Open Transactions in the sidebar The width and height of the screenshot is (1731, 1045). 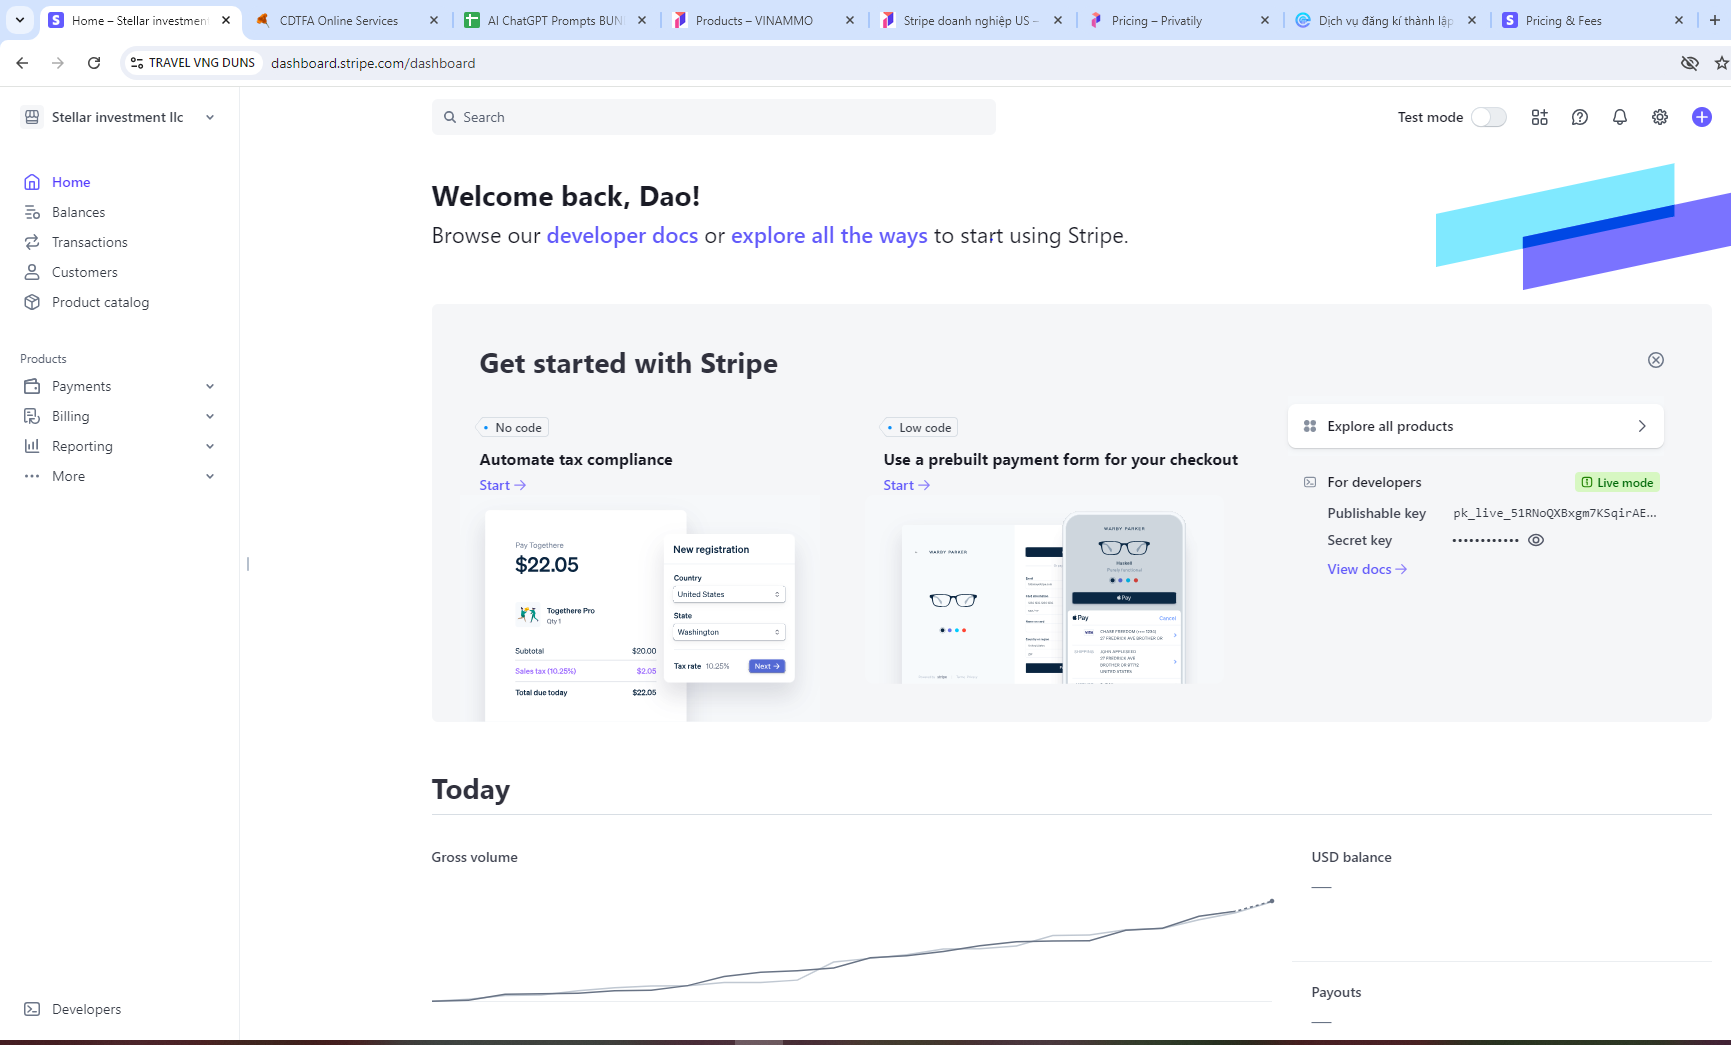point(90,242)
